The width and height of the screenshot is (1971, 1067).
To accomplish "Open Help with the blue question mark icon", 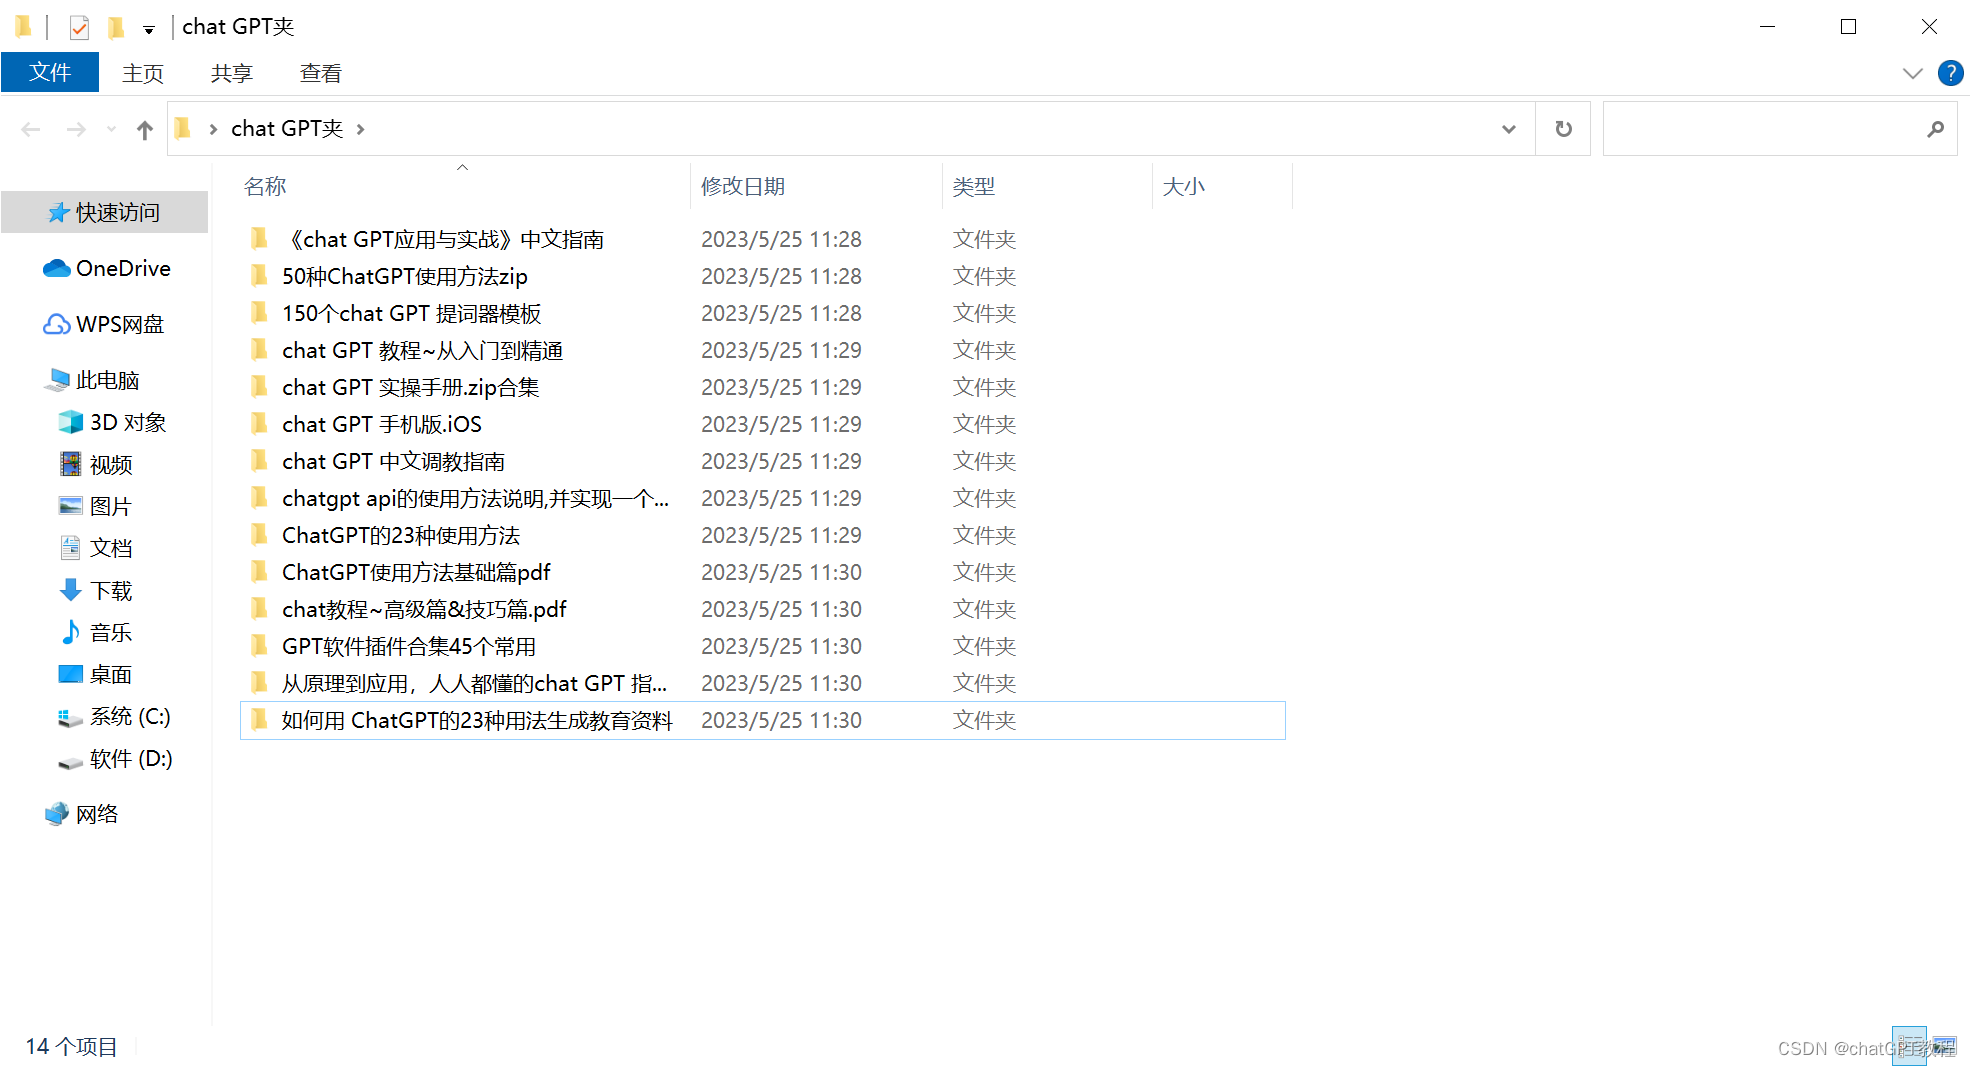I will (1950, 73).
